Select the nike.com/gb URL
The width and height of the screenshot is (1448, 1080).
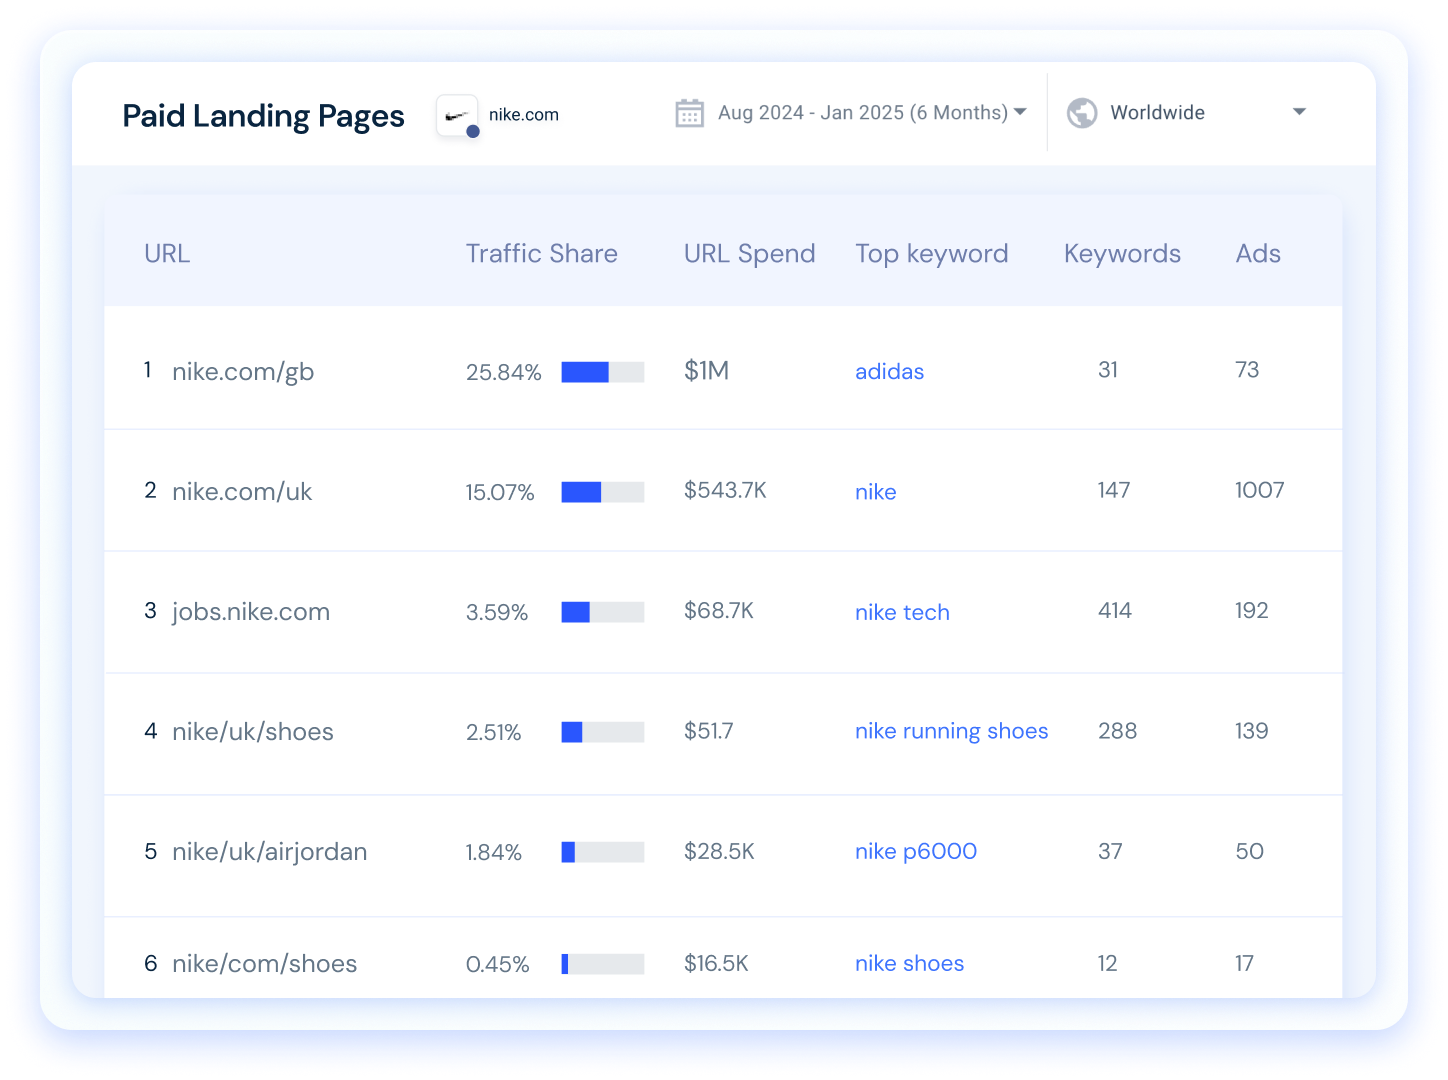[x=243, y=372]
